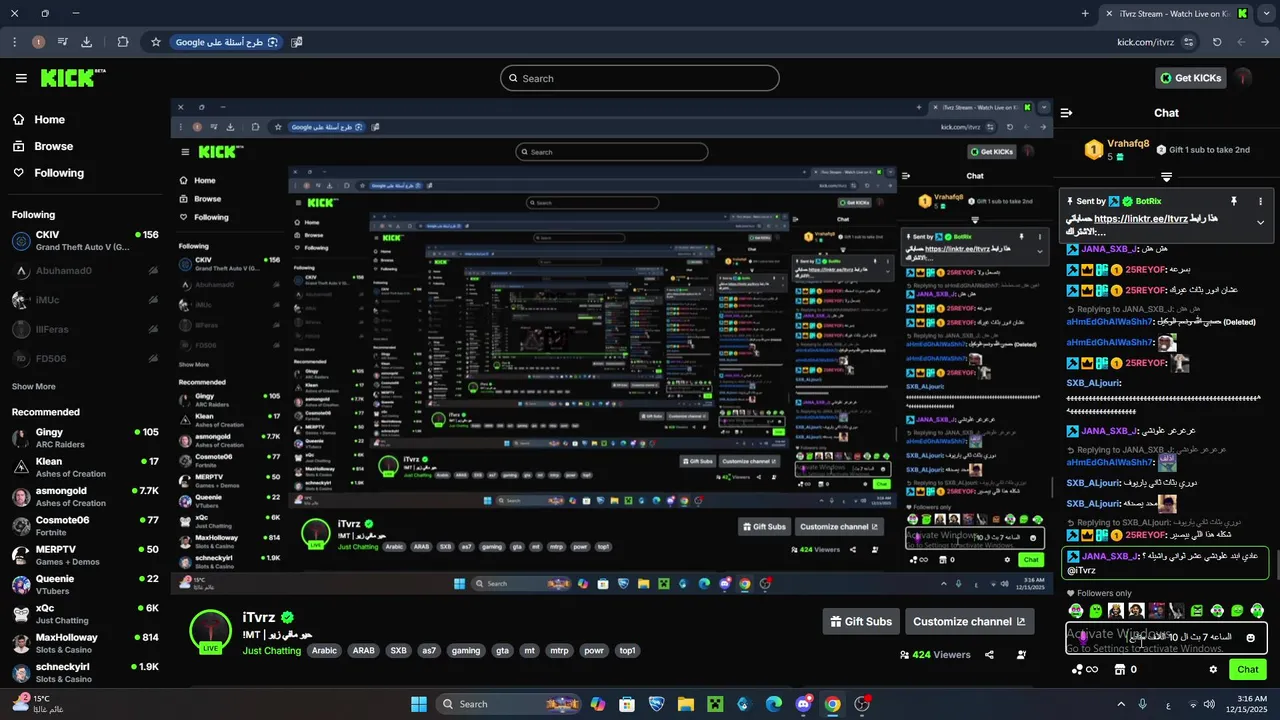Open File Explorer from taskbar
This screenshot has width=1280, height=720.
(686, 704)
